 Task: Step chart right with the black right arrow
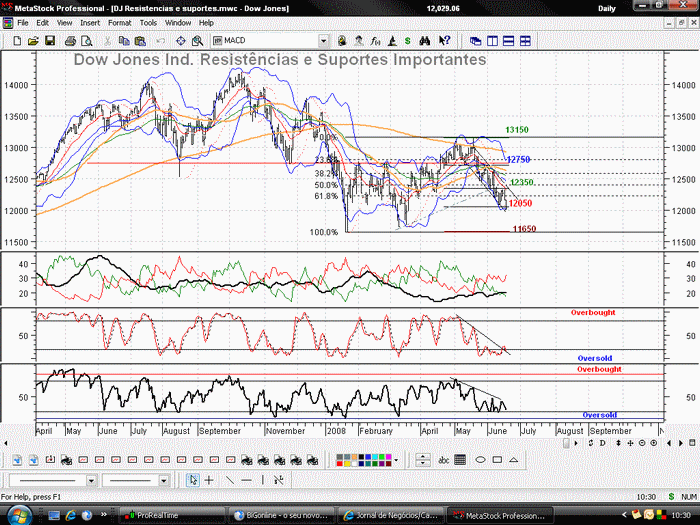pyautogui.click(x=681, y=443)
